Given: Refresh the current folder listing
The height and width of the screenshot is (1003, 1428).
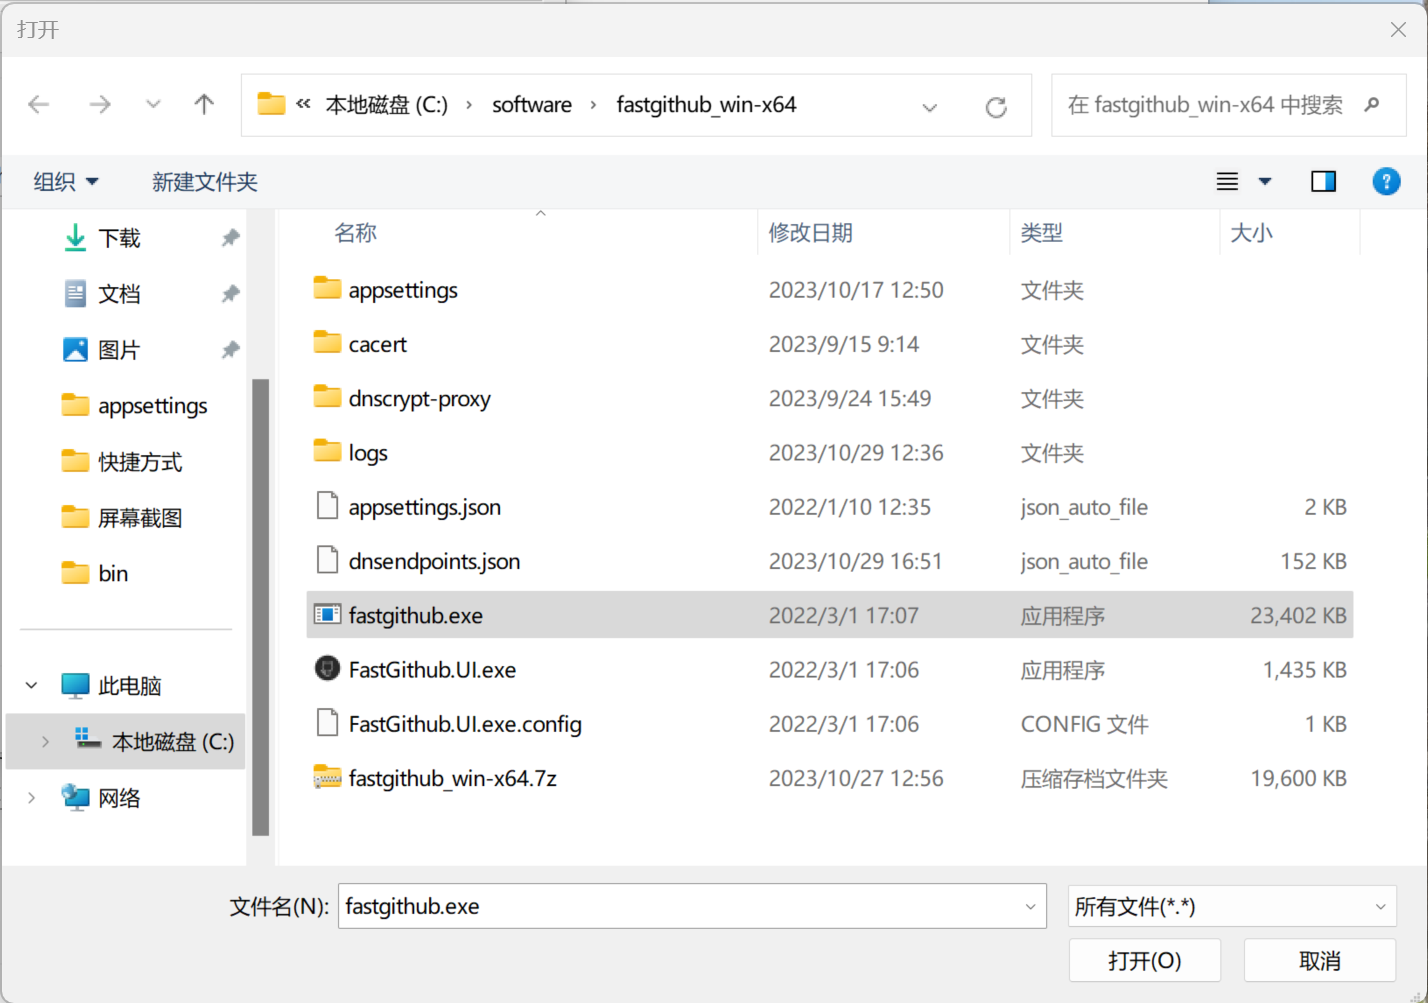Looking at the screenshot, I should (x=995, y=107).
